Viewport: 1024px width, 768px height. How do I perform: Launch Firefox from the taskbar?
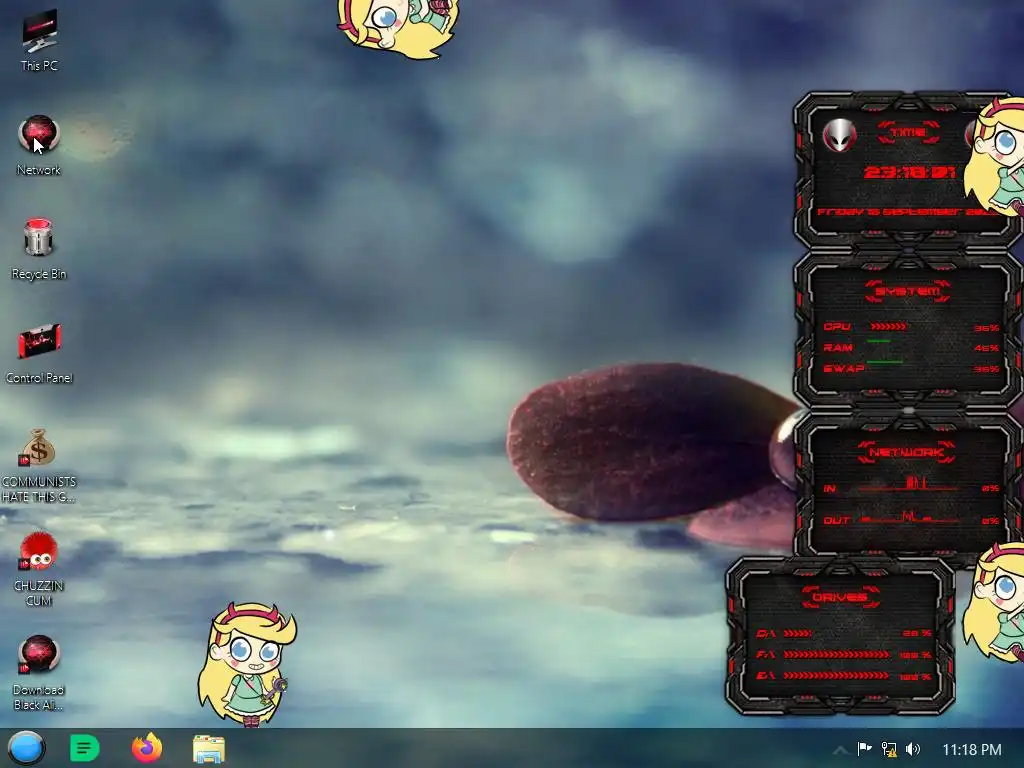(x=147, y=748)
